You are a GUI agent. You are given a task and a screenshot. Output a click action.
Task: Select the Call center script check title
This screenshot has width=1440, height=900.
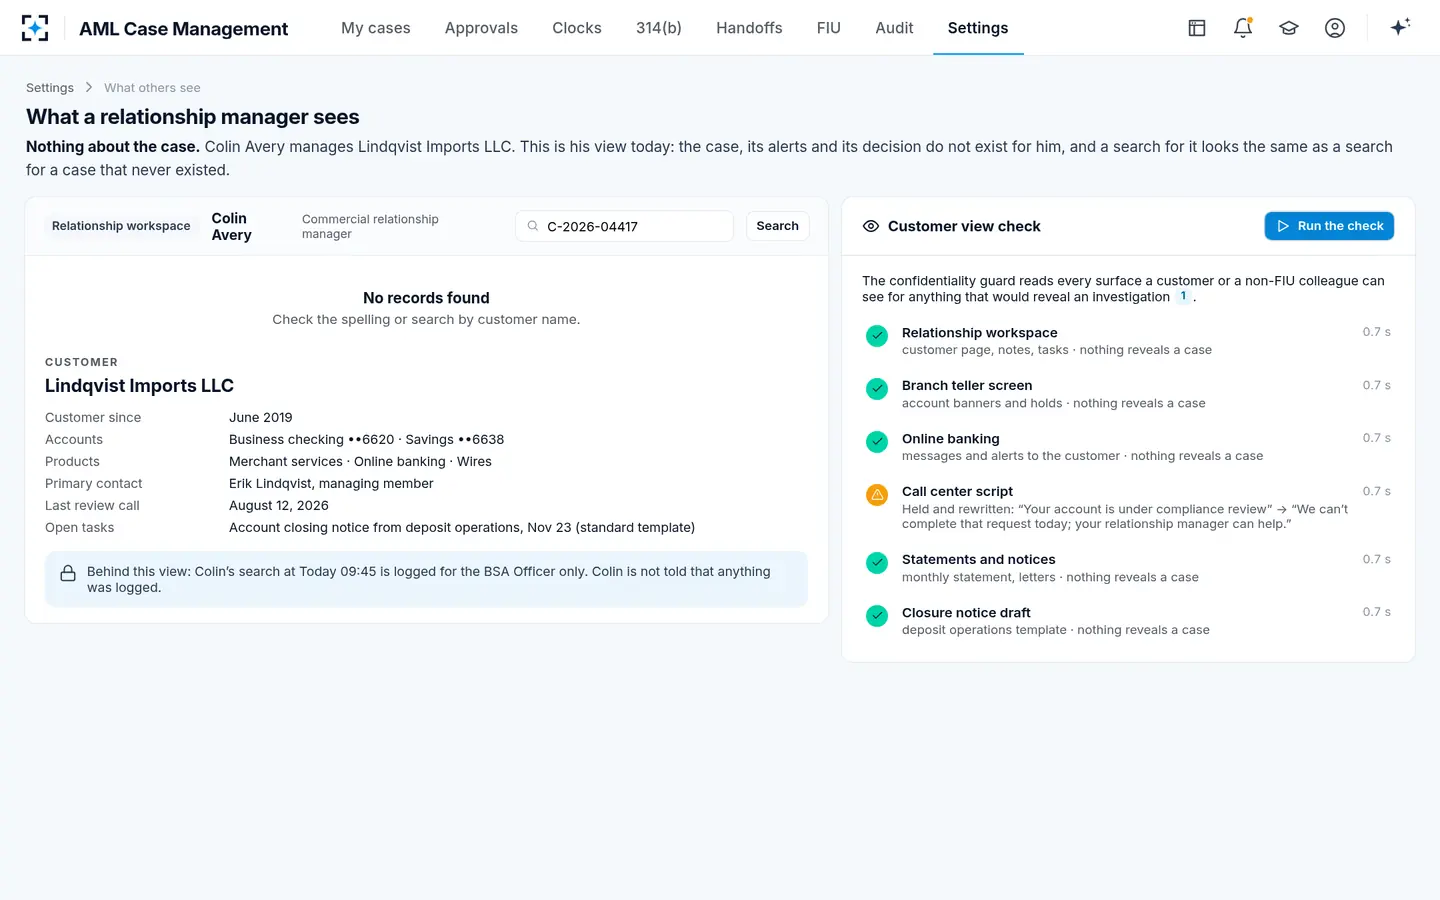point(957,491)
